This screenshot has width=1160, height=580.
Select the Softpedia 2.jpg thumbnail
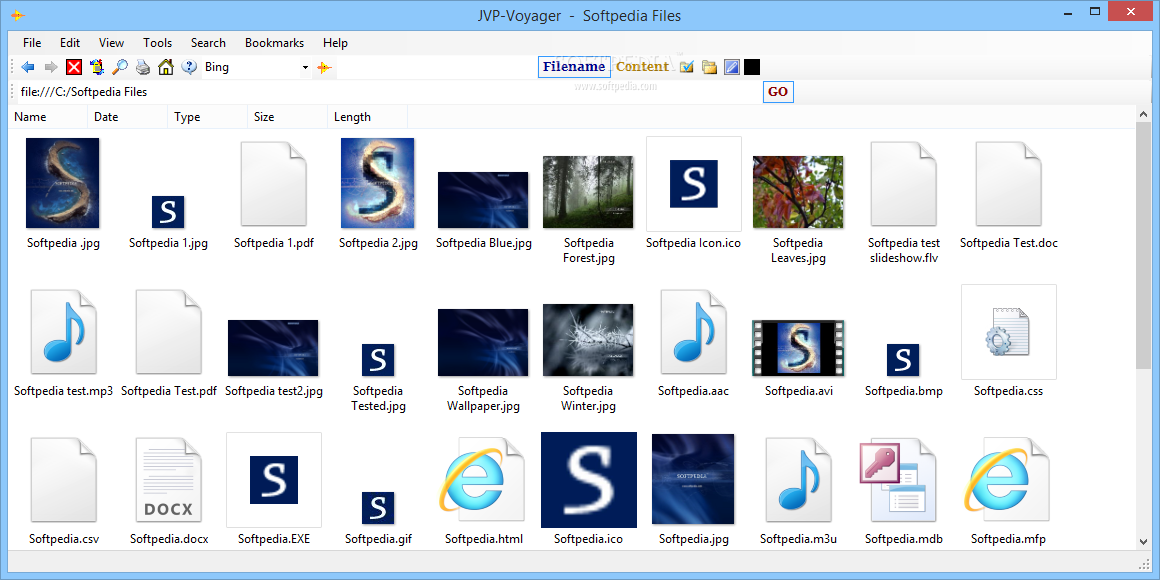point(377,183)
